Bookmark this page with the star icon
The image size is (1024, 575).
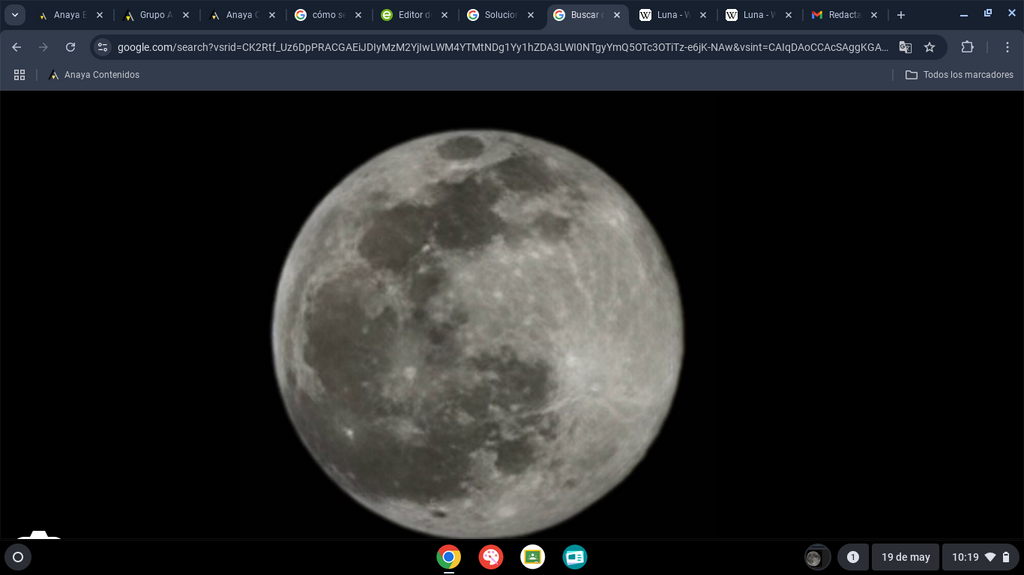929,47
